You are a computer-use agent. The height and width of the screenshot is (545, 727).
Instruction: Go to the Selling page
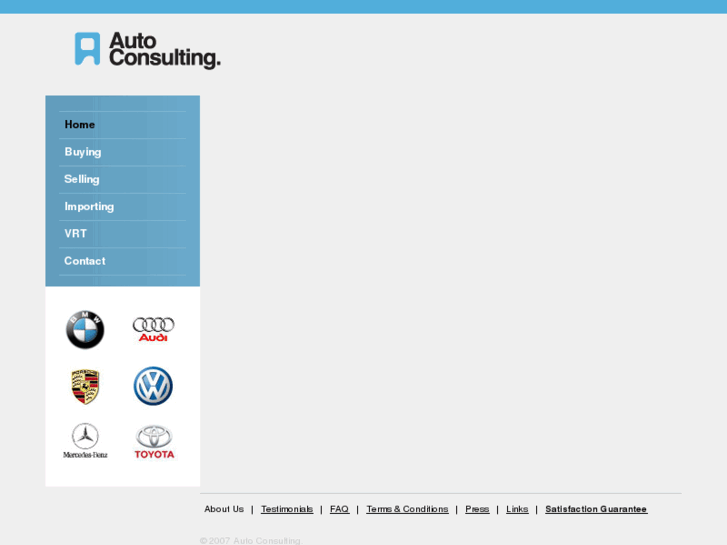(82, 179)
